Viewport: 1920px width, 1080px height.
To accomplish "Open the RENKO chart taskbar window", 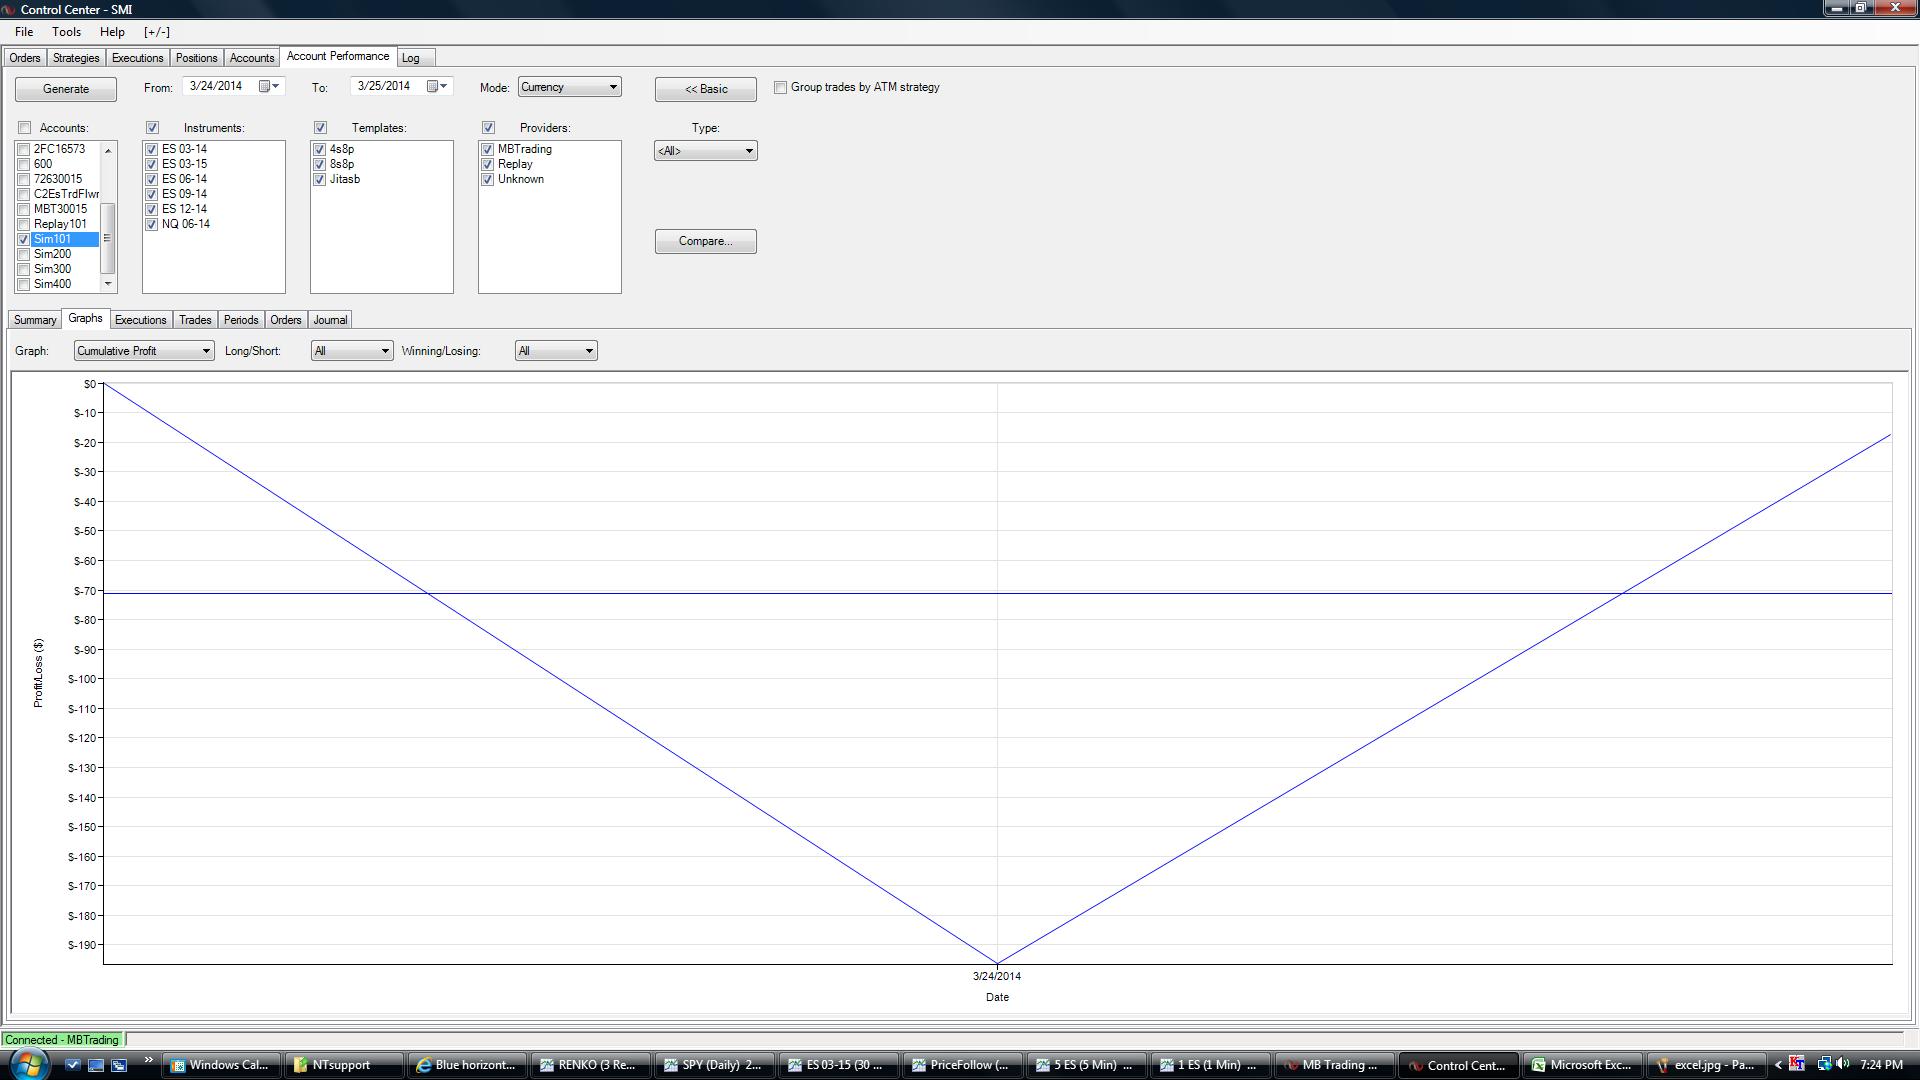I will (x=589, y=1065).
